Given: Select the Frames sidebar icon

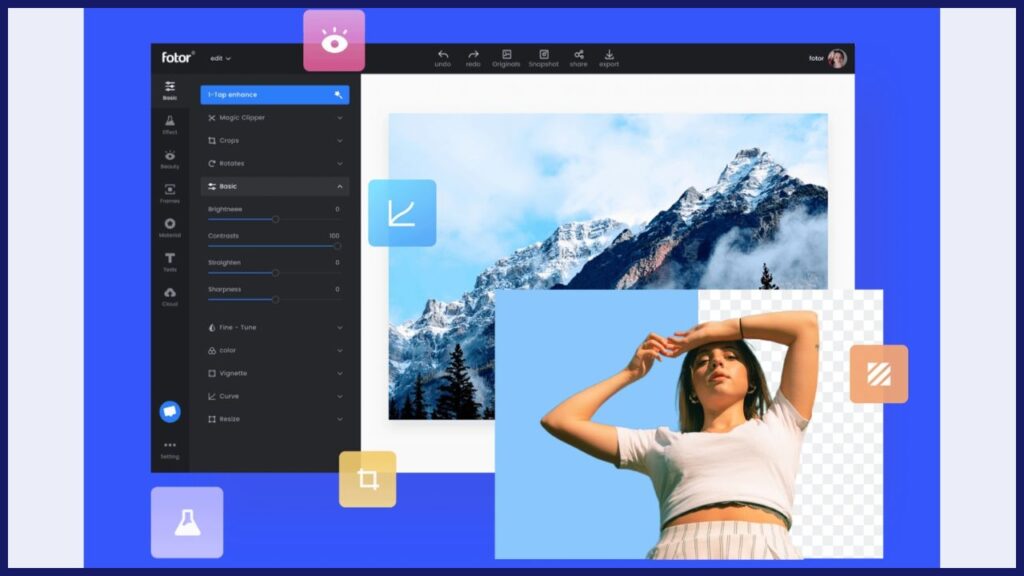Looking at the screenshot, I should click(x=170, y=193).
